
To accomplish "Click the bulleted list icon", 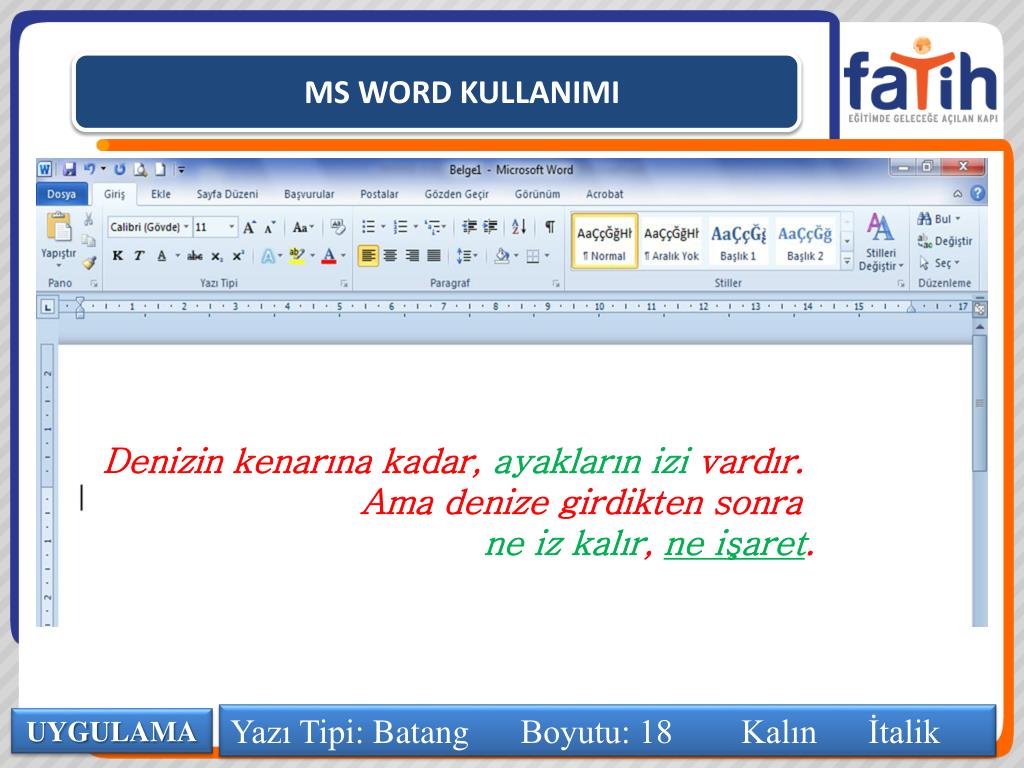I will pos(368,227).
